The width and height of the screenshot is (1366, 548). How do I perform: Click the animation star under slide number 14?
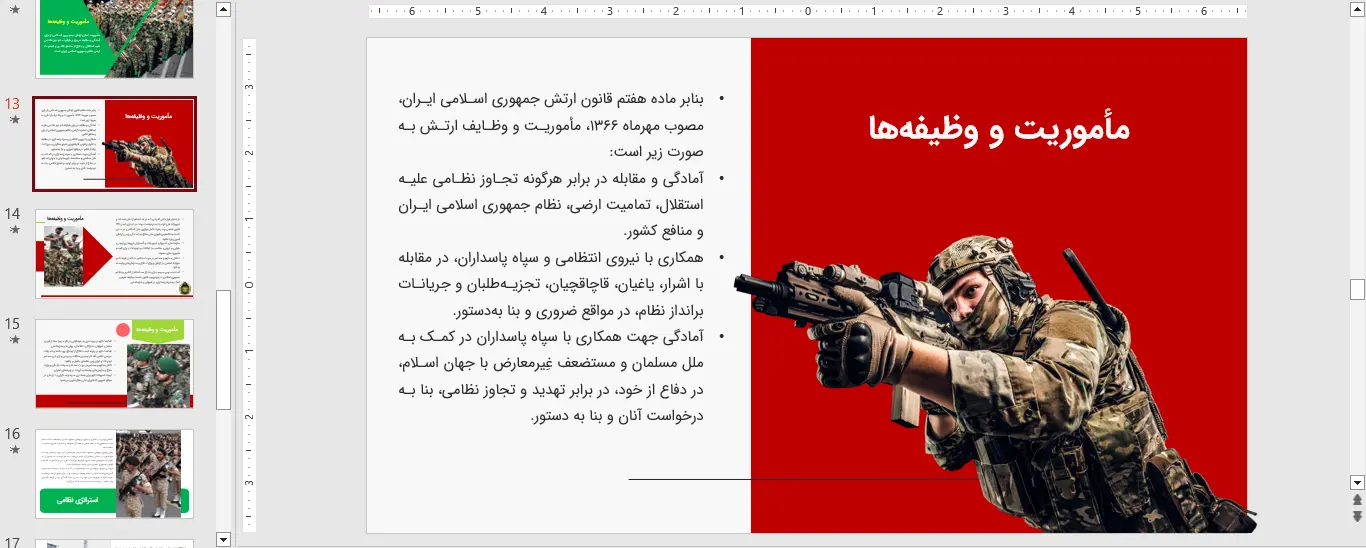point(14,230)
